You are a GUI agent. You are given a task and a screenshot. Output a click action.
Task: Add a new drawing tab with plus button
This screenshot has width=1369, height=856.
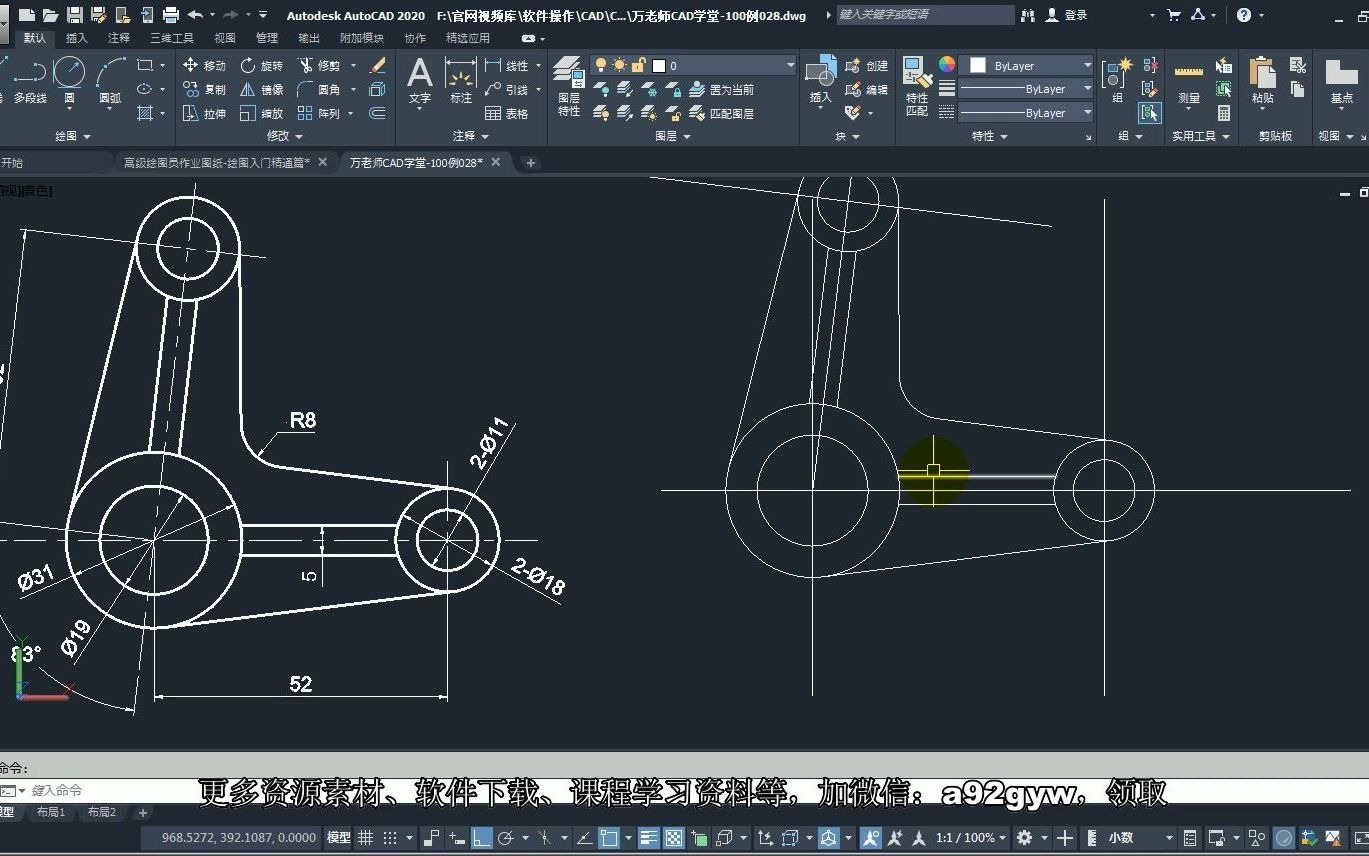tap(531, 163)
